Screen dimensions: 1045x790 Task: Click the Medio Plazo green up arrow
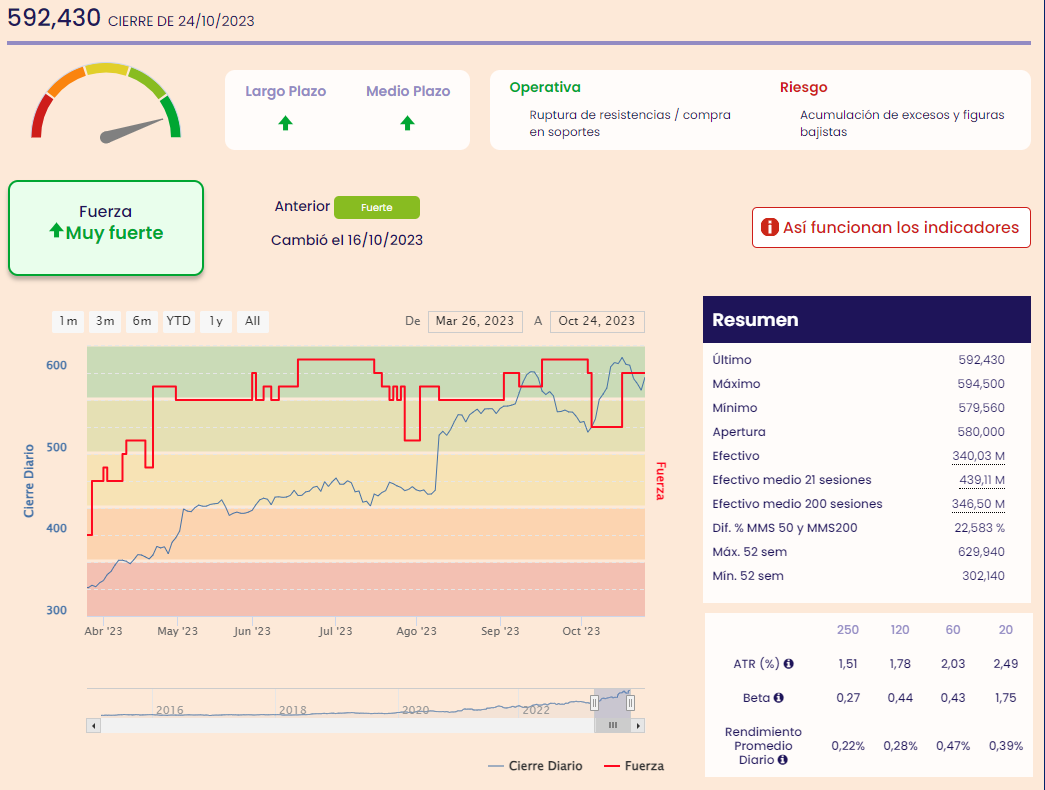pos(407,123)
